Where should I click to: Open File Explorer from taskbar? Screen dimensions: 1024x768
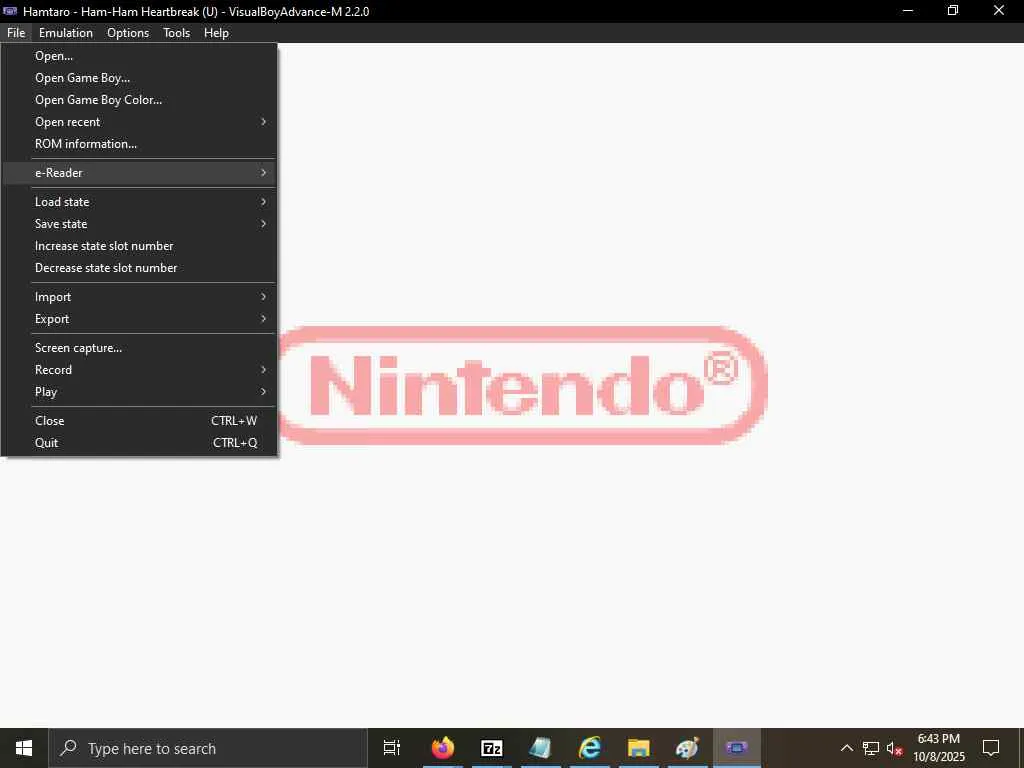(639, 748)
